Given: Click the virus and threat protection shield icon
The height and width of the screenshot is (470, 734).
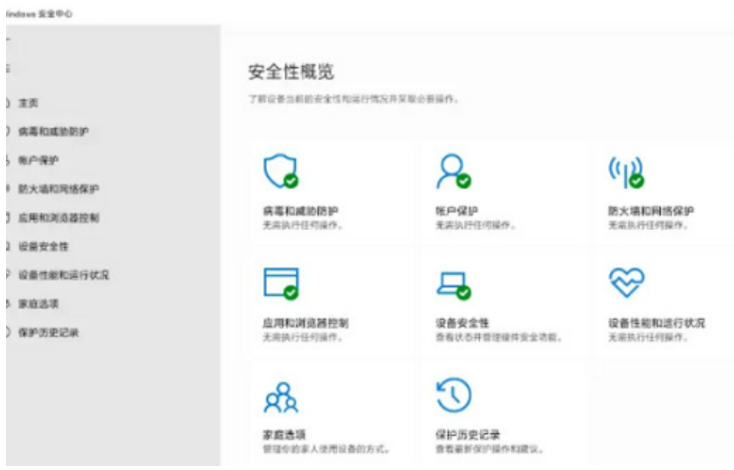Looking at the screenshot, I should click(x=279, y=171).
